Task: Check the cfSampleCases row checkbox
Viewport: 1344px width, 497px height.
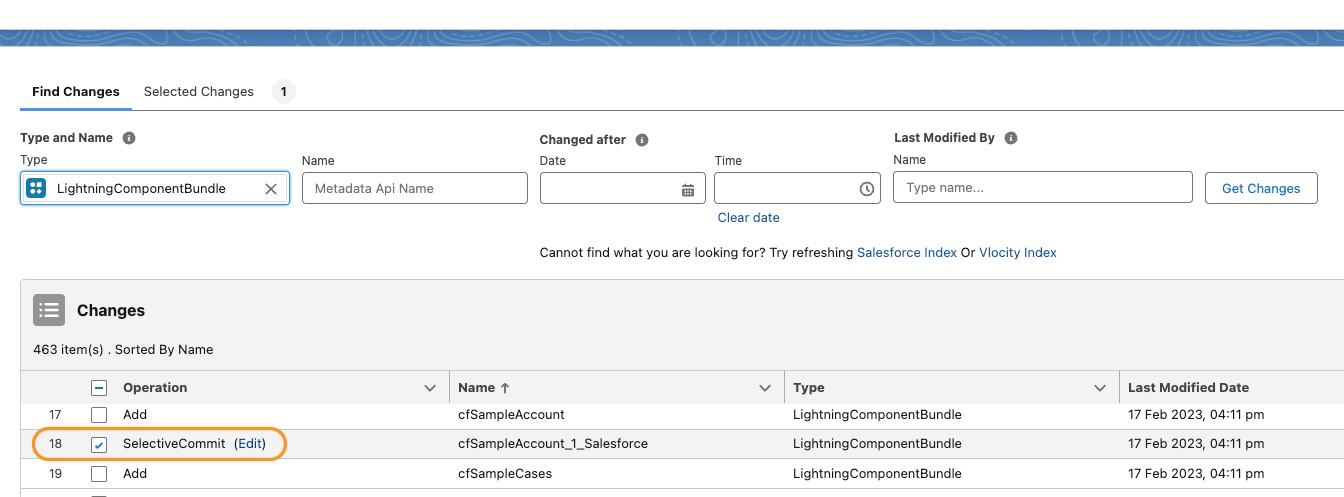Action: tap(99, 474)
